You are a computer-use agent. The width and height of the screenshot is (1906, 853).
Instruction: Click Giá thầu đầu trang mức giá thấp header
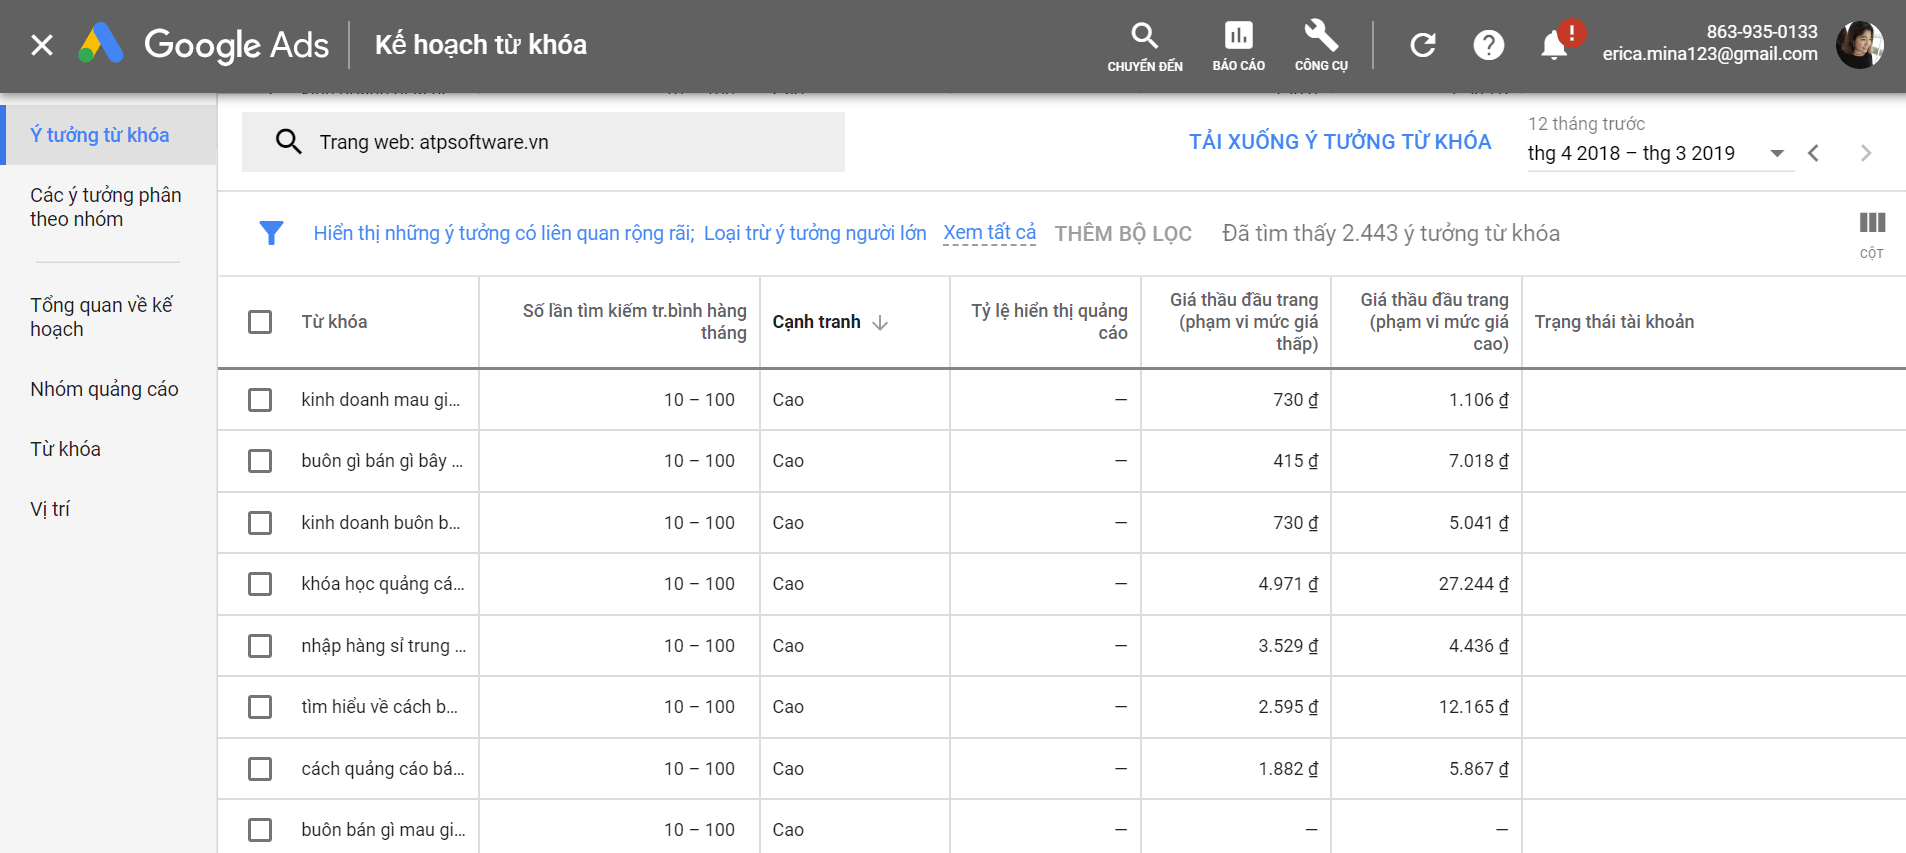tap(1244, 322)
